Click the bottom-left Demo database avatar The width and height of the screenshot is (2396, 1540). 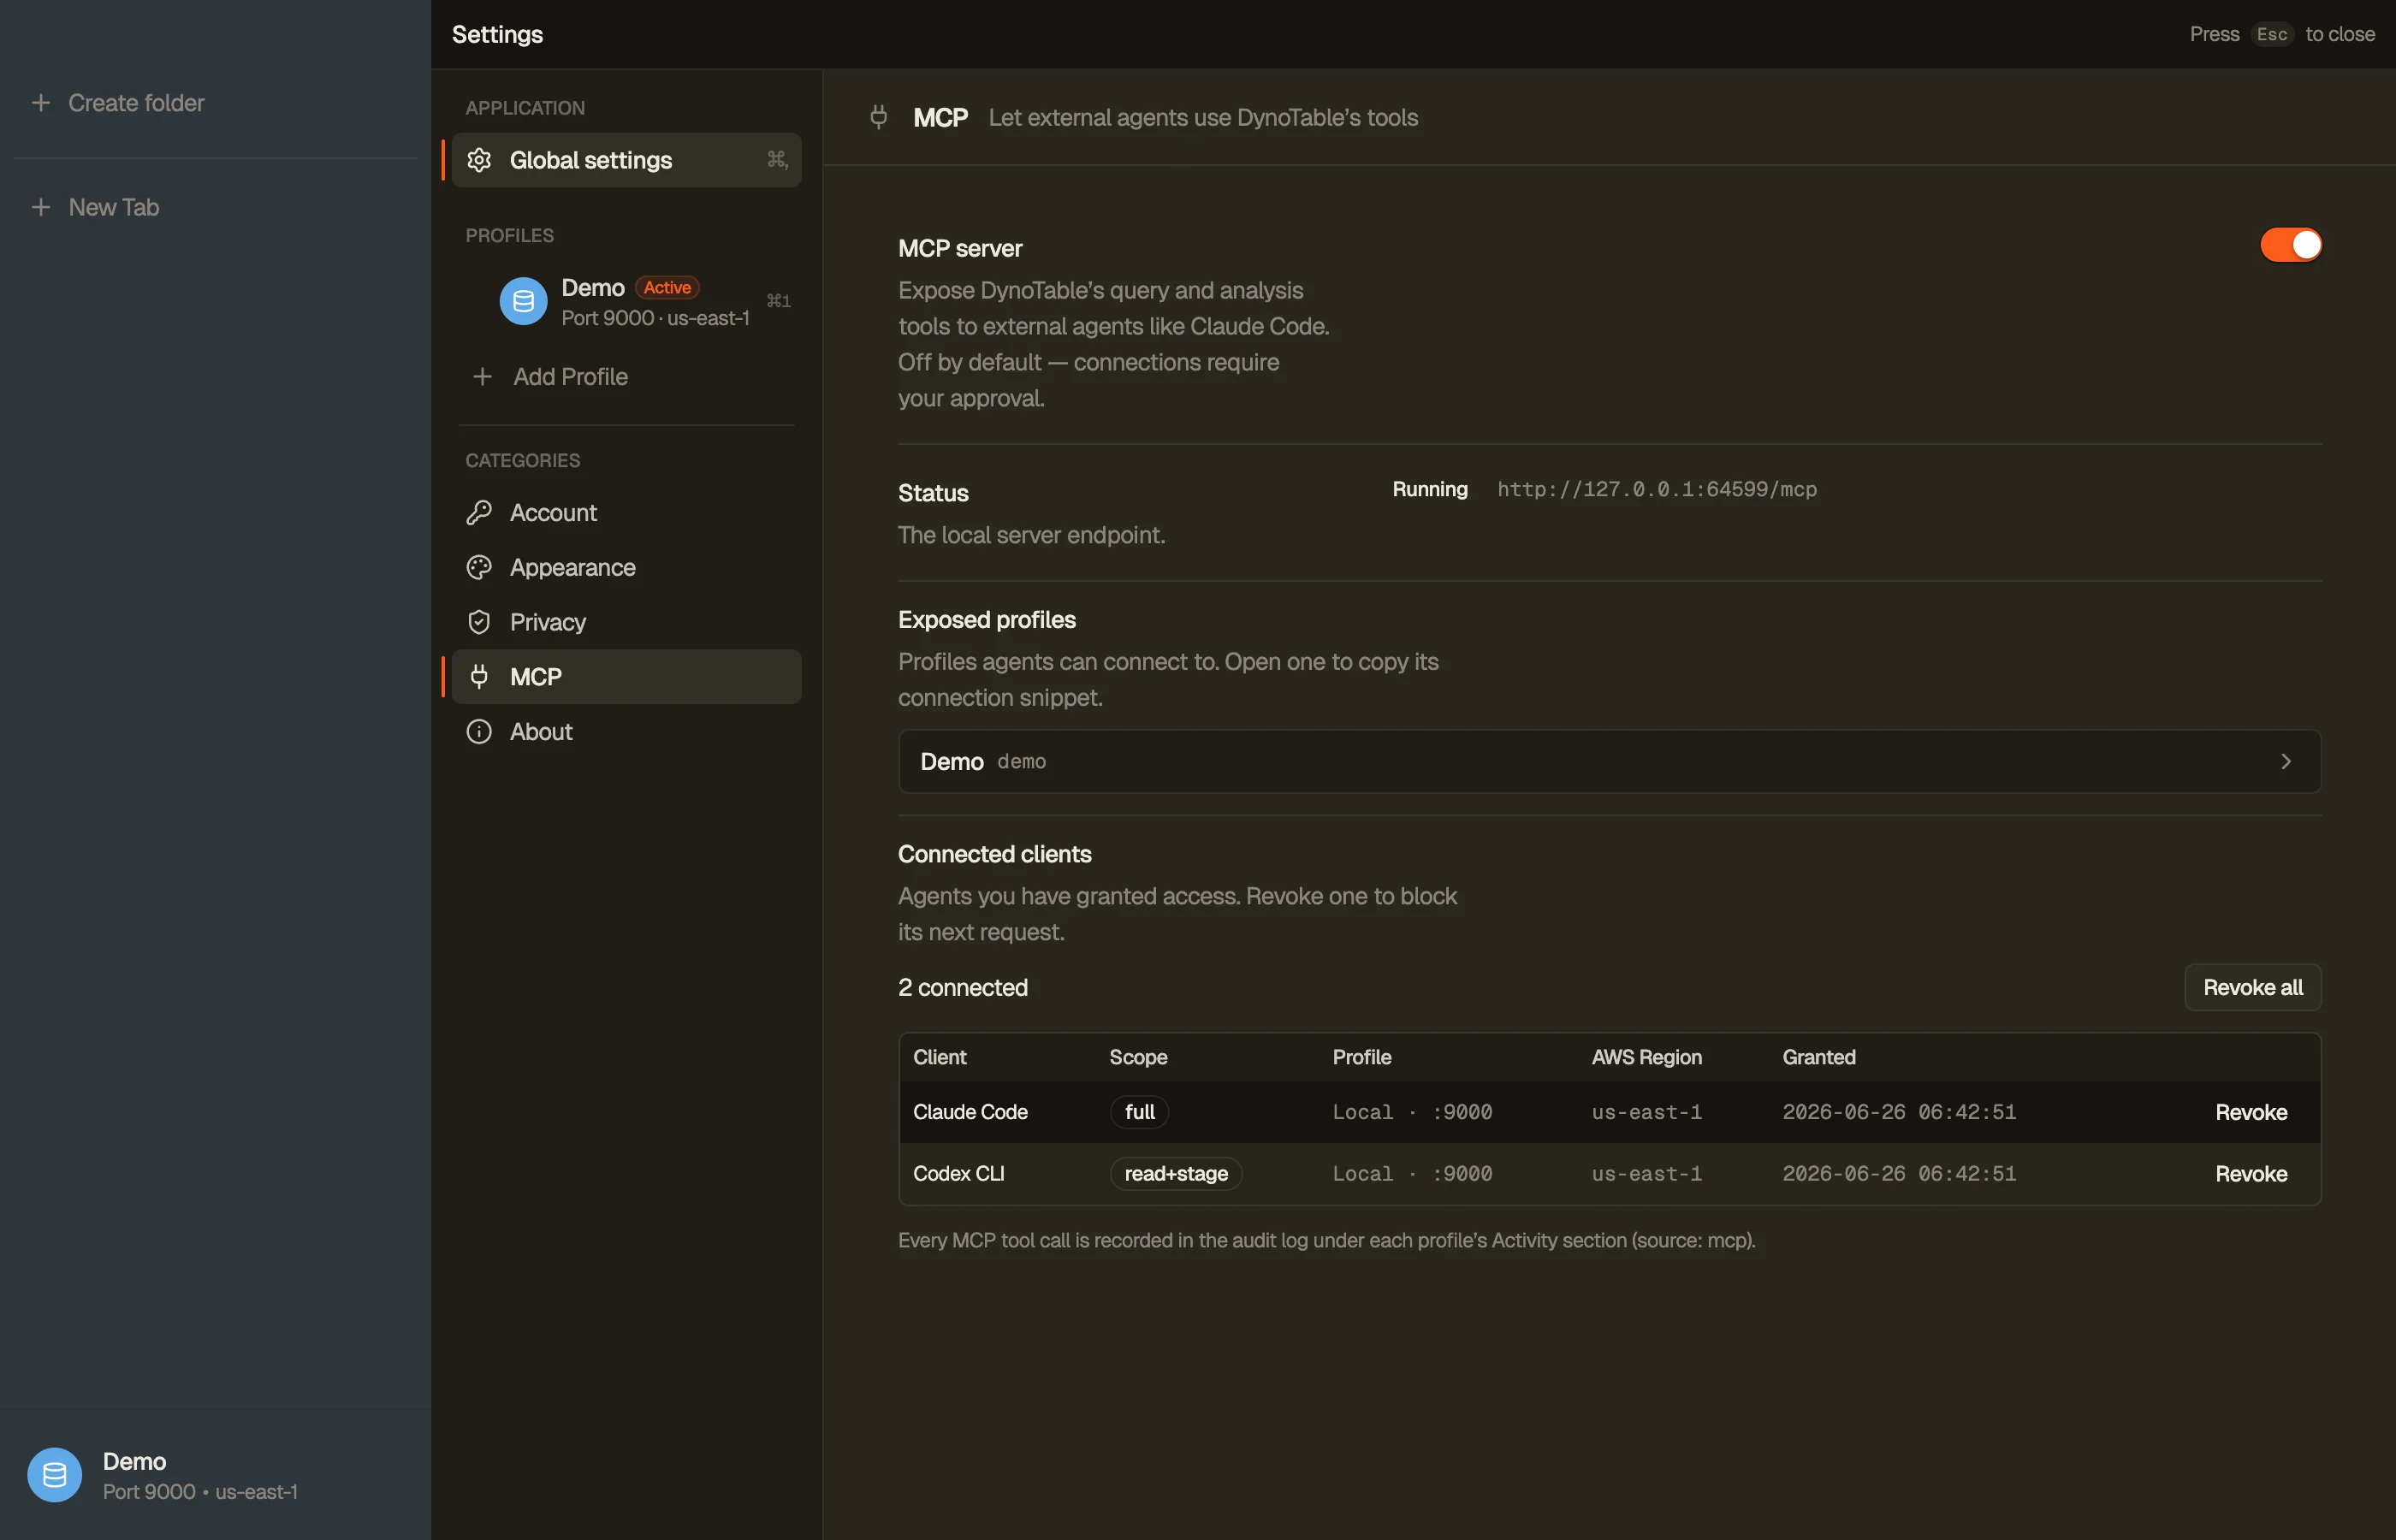click(54, 1475)
